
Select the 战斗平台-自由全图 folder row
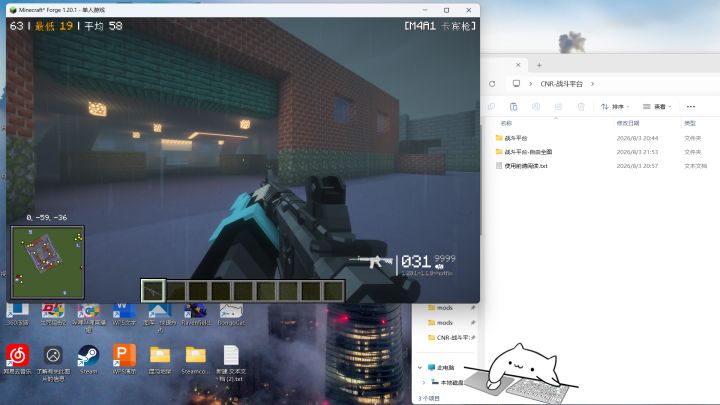click(602, 152)
